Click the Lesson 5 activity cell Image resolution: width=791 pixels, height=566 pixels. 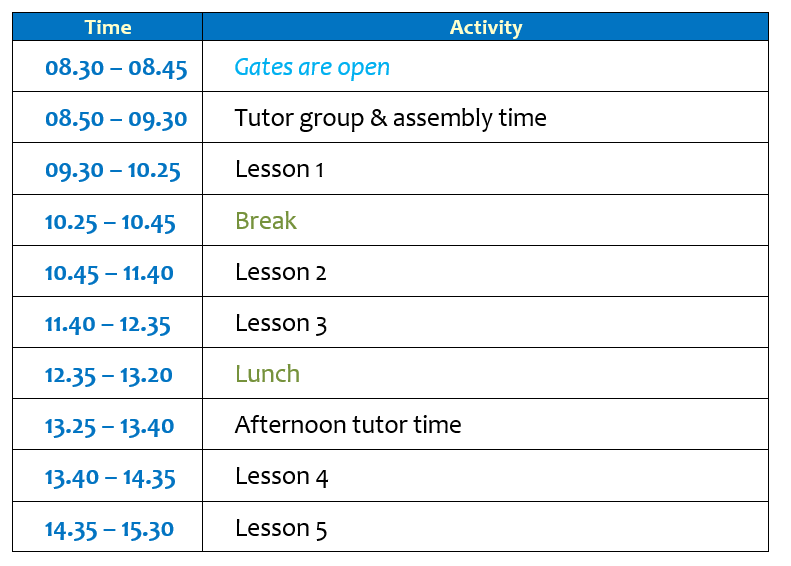tap(281, 528)
